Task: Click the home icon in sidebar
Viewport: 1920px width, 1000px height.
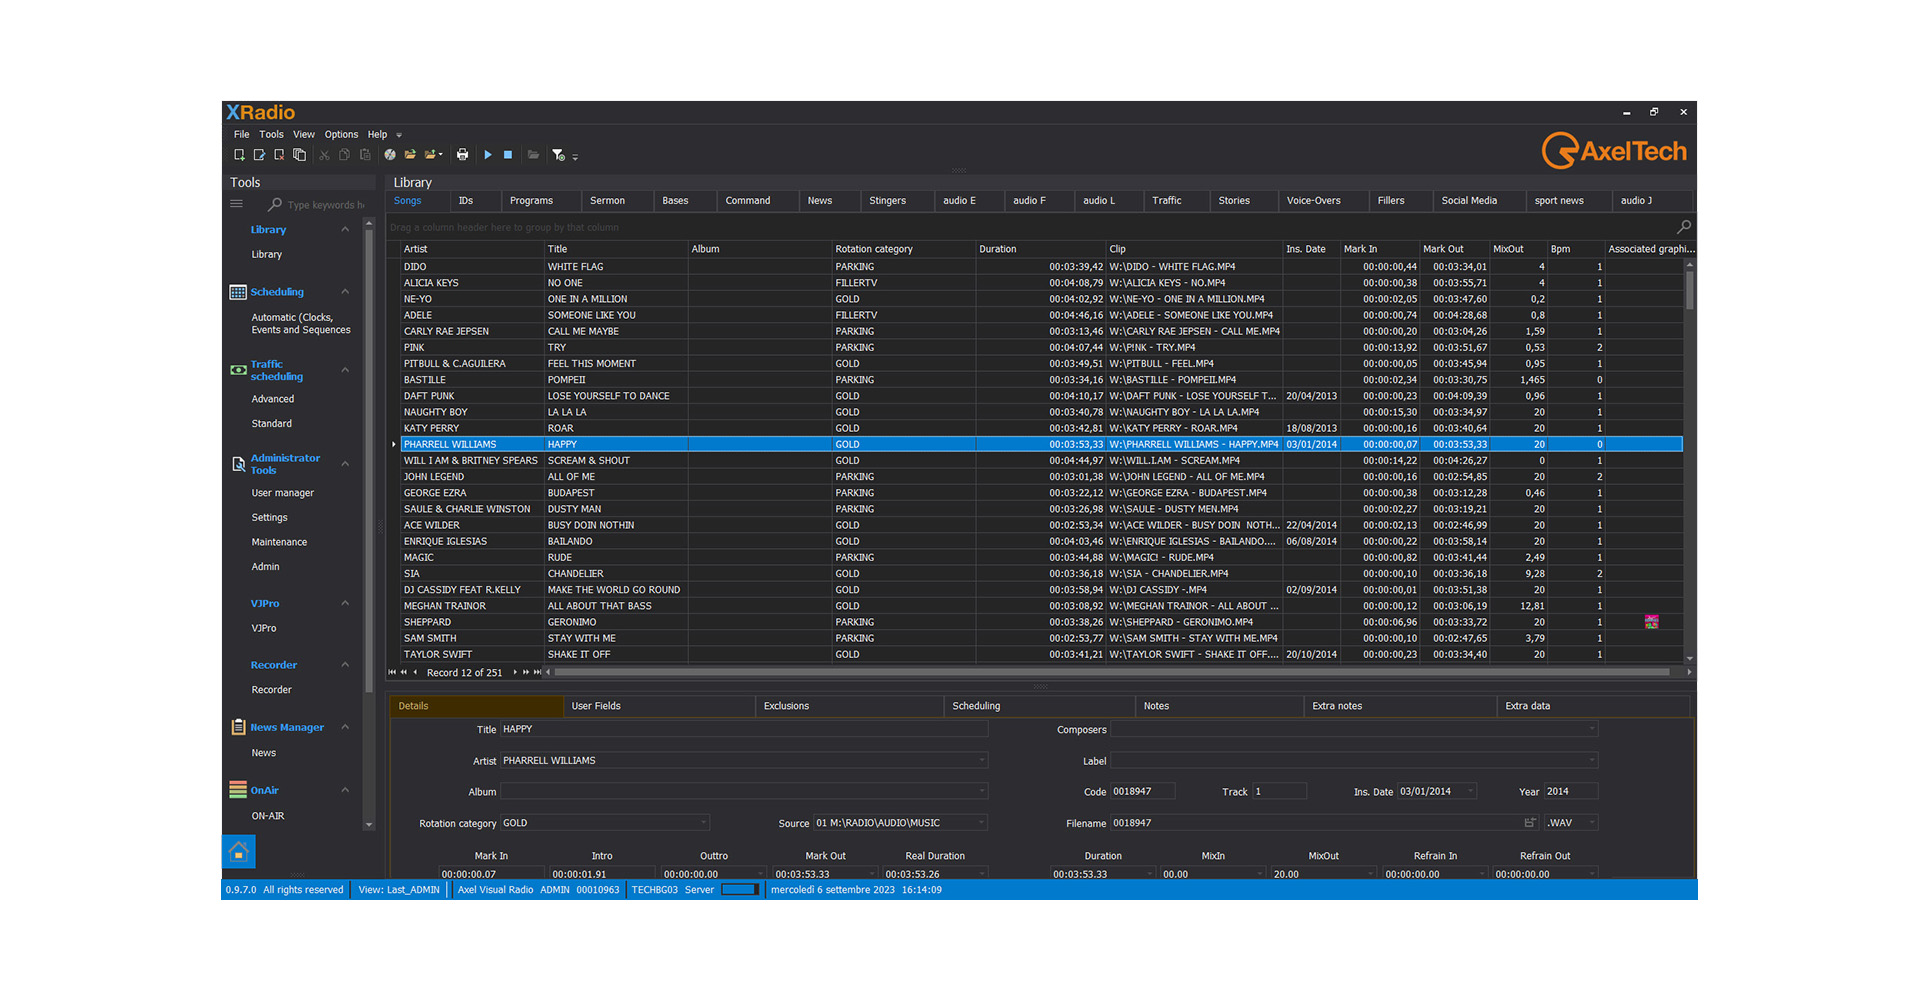Action: (239, 852)
